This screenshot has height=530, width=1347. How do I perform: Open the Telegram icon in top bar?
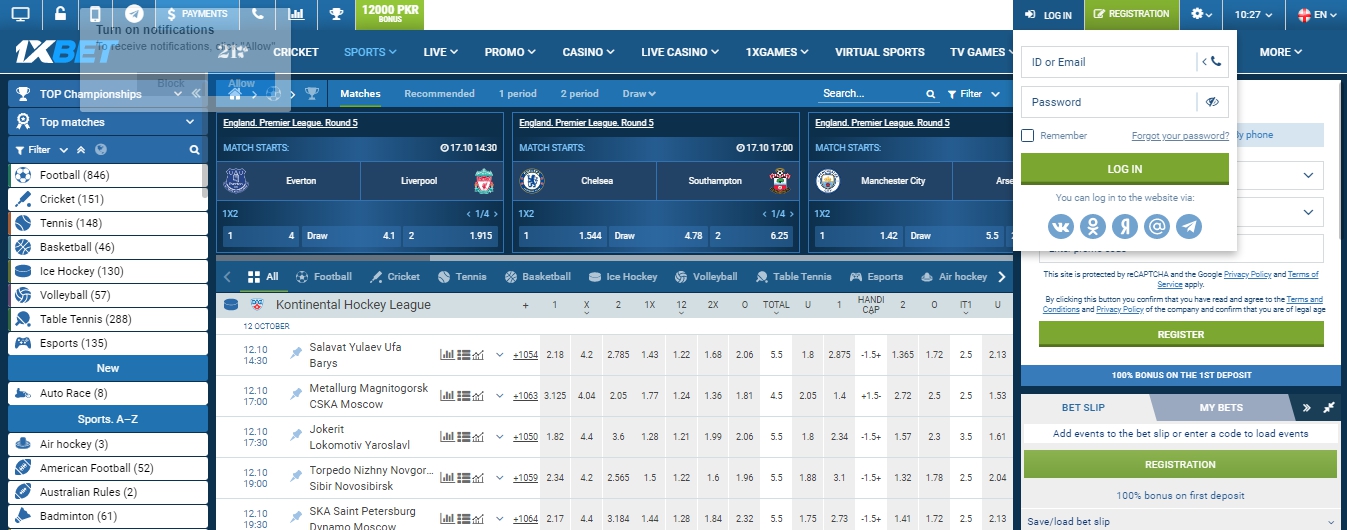pyautogui.click(x=134, y=14)
